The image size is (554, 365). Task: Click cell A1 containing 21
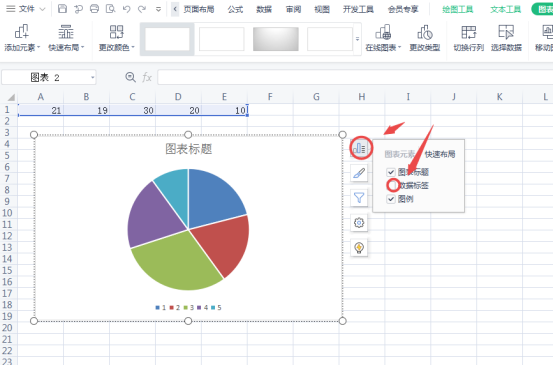41,110
